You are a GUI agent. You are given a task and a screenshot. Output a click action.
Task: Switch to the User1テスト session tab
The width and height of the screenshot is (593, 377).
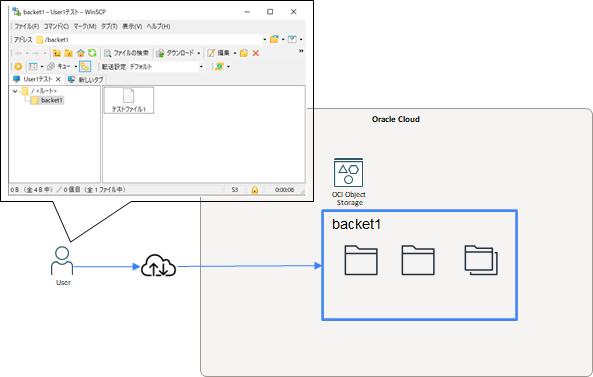click(x=36, y=79)
